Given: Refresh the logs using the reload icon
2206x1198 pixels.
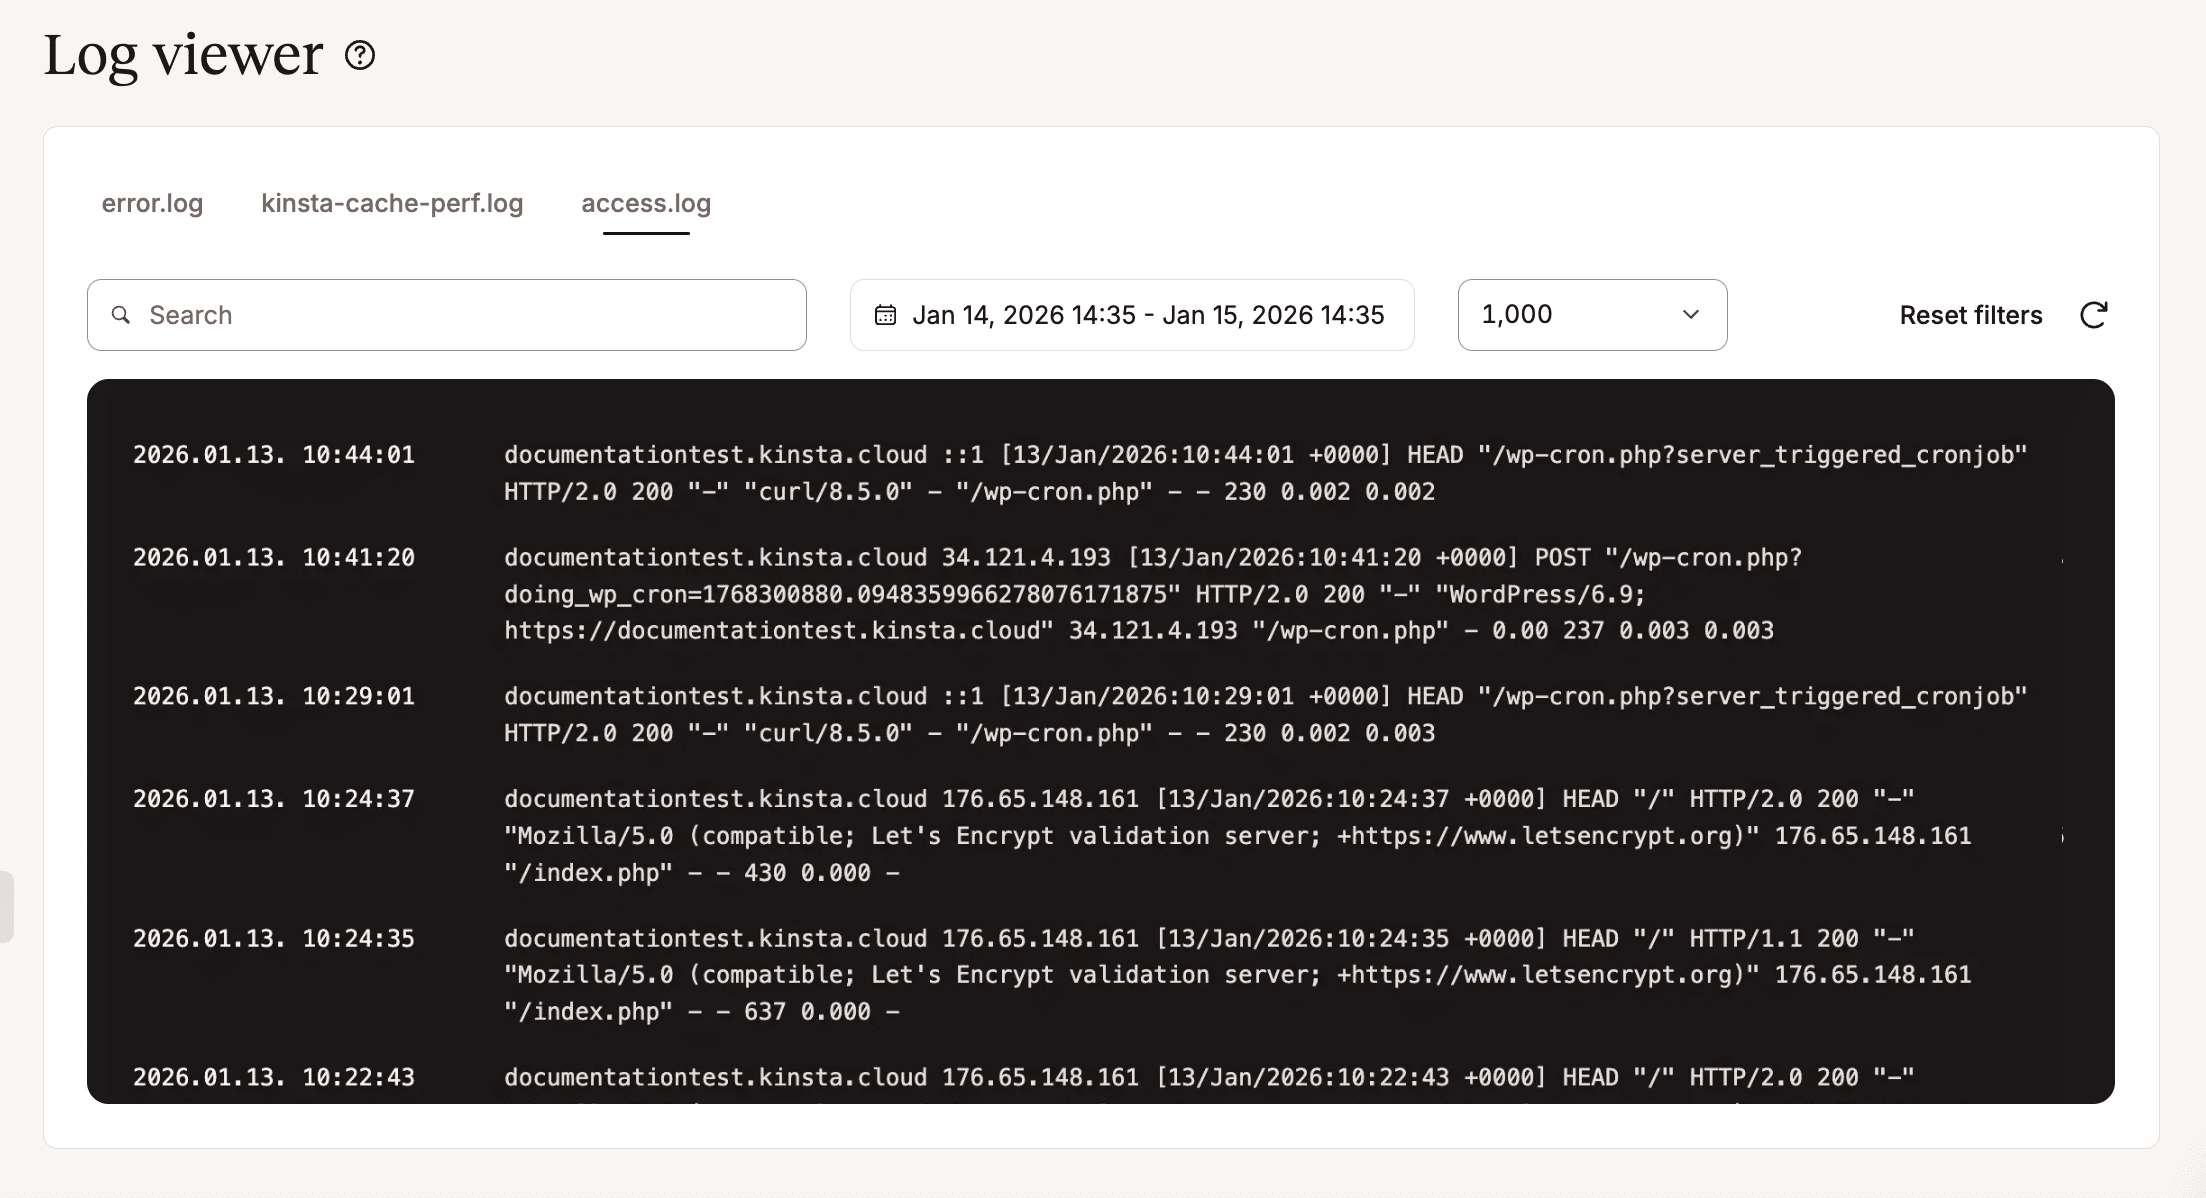Looking at the screenshot, I should [2094, 315].
